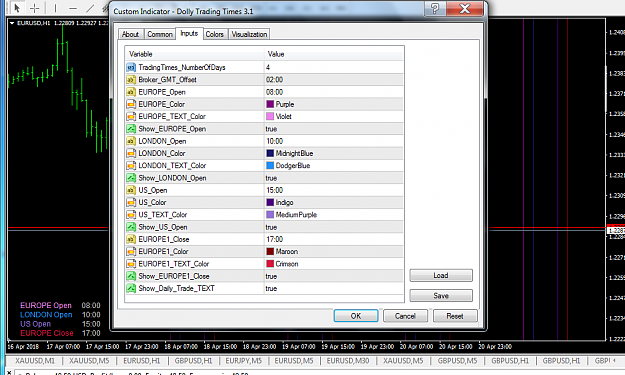Expand the EURUSD,H1 chart title arrow
The width and height of the screenshot is (625, 375).
tap(12, 23)
